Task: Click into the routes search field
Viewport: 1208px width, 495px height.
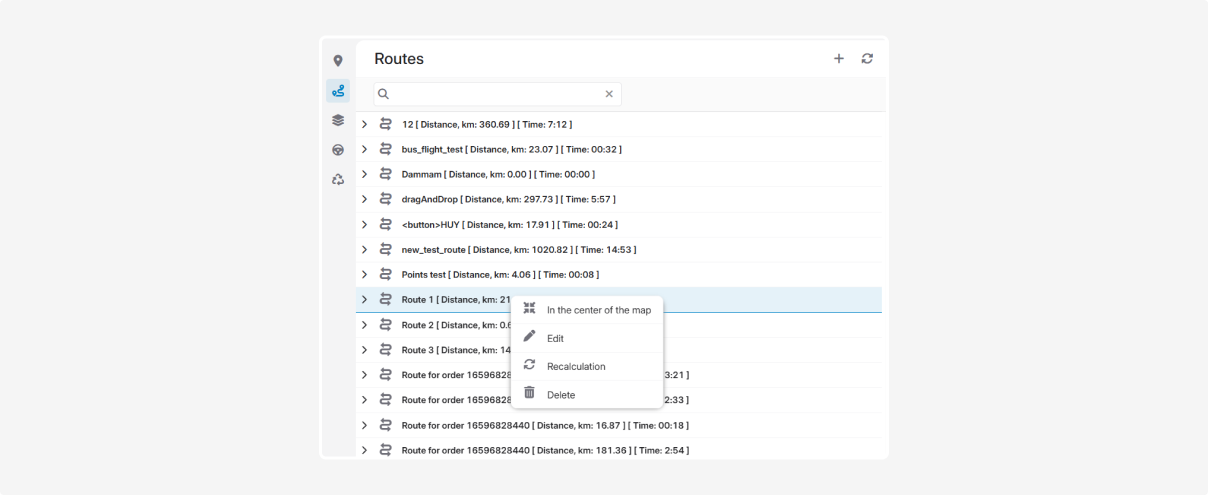Action: click(x=495, y=94)
